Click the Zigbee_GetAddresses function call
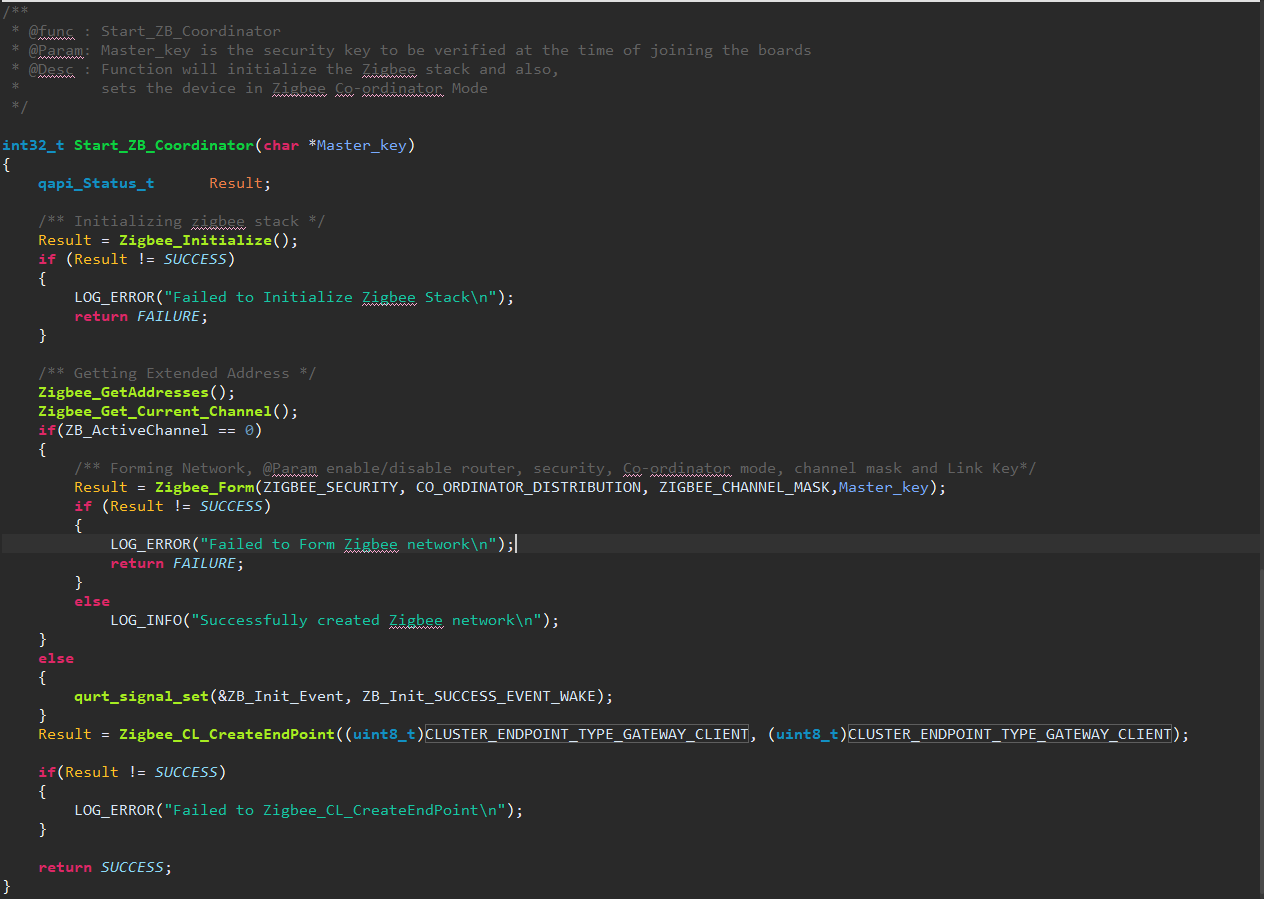Screen dimensions: 1264x899 pyautogui.click(x=123, y=392)
